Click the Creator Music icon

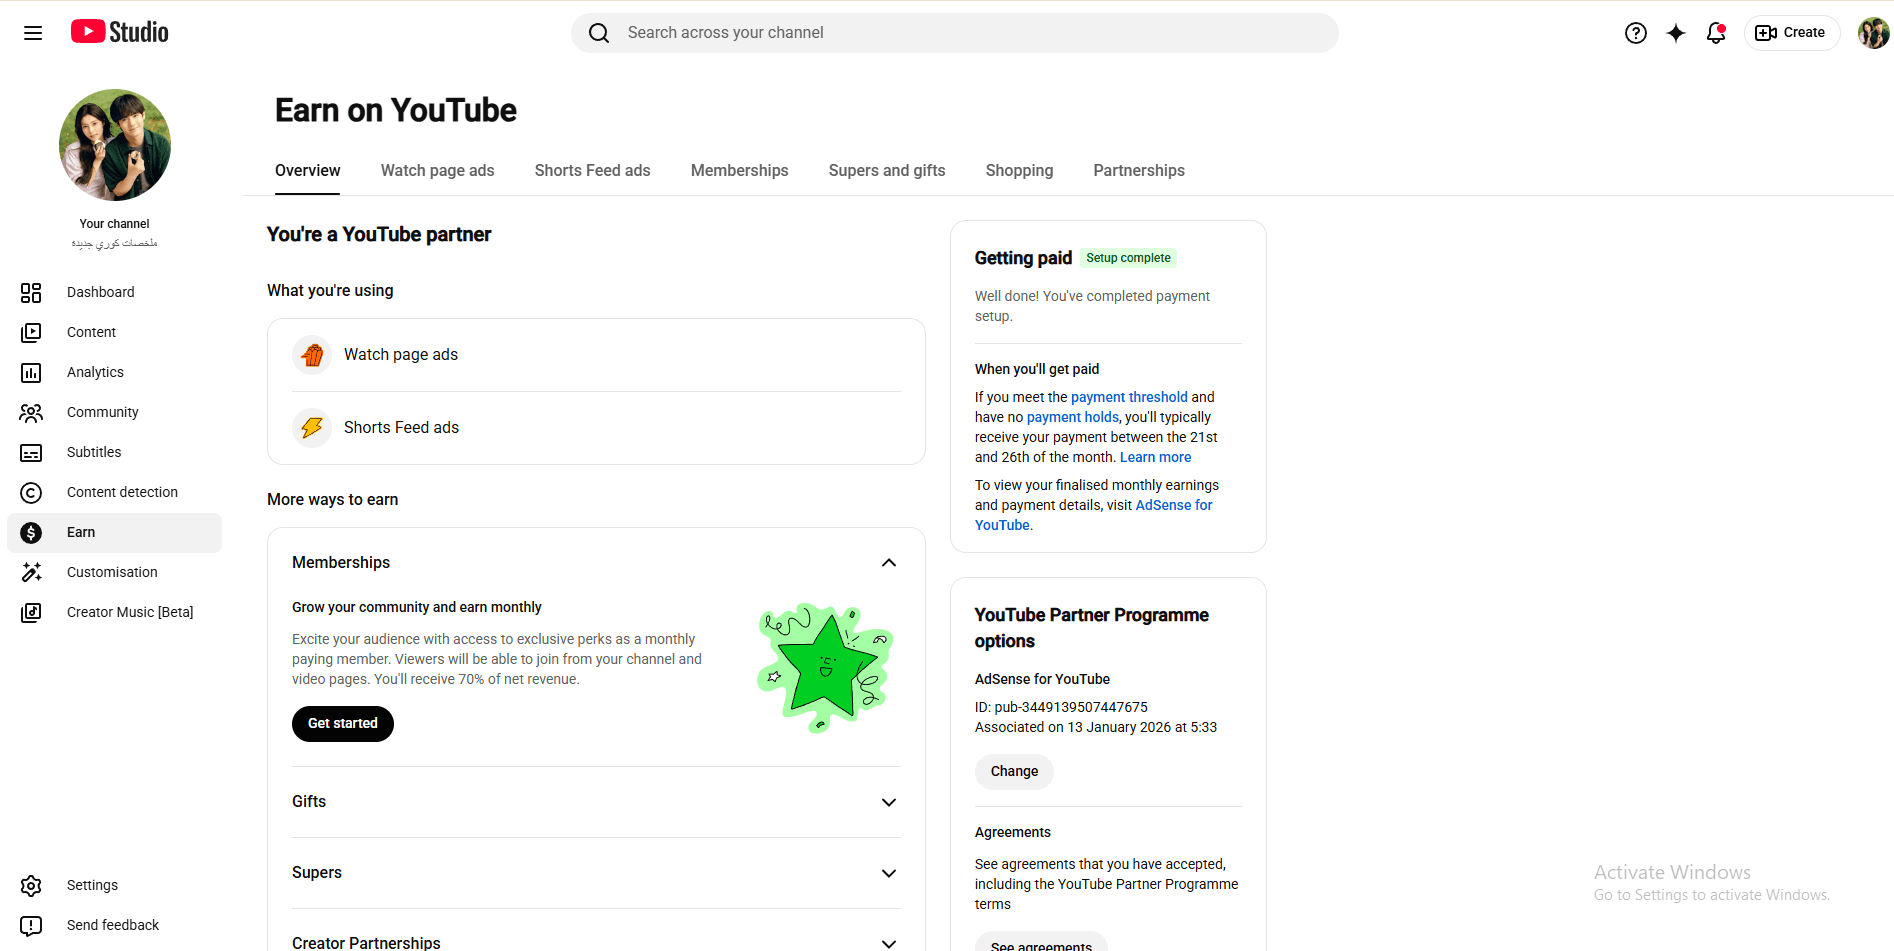[x=31, y=612]
